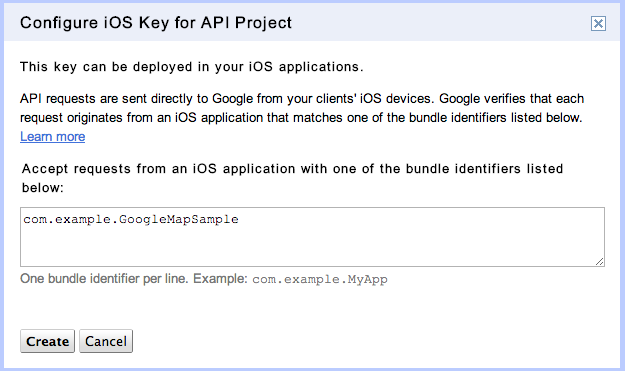Focus the bundle identifiers text area
Screen dimensions: 625x371
coord(312,237)
